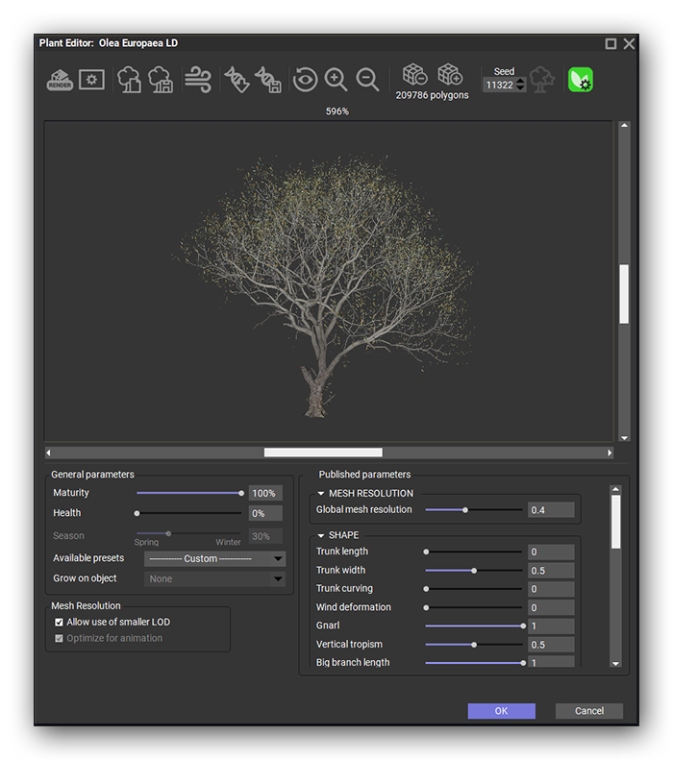The width and height of the screenshot is (673, 760).
Task: Click the wind settings icon
Action: click(x=197, y=80)
